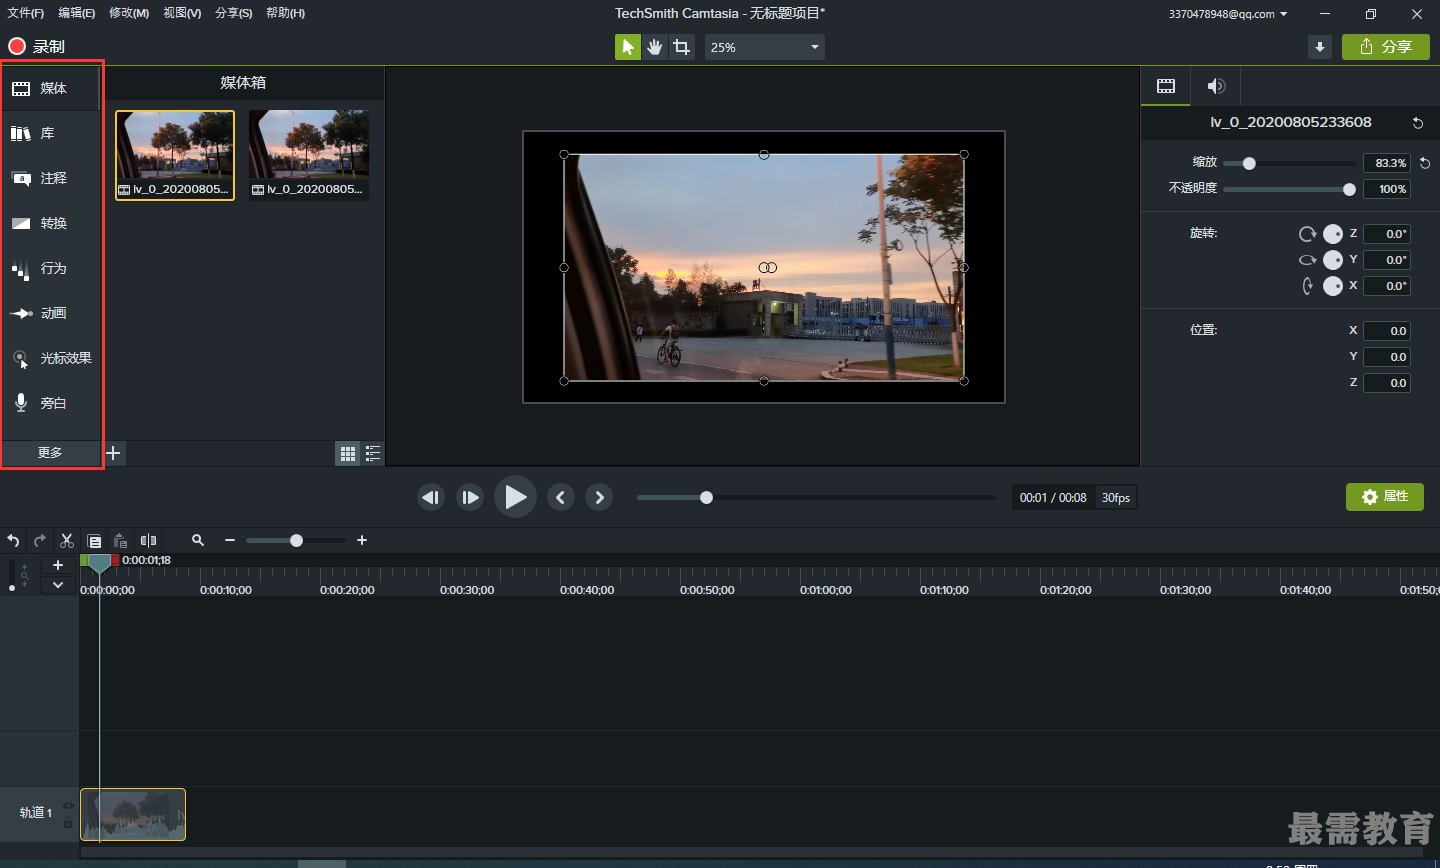Open the account email dropdown
The width and height of the screenshot is (1440, 868).
[1228, 14]
